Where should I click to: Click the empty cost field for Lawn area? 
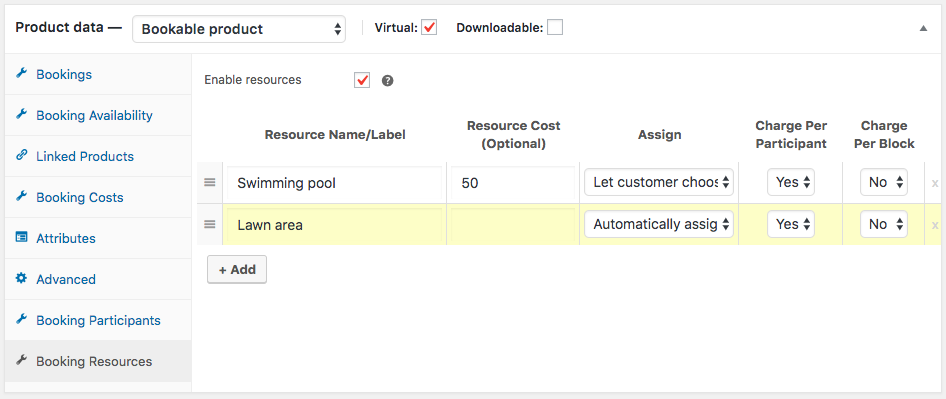[x=513, y=225]
